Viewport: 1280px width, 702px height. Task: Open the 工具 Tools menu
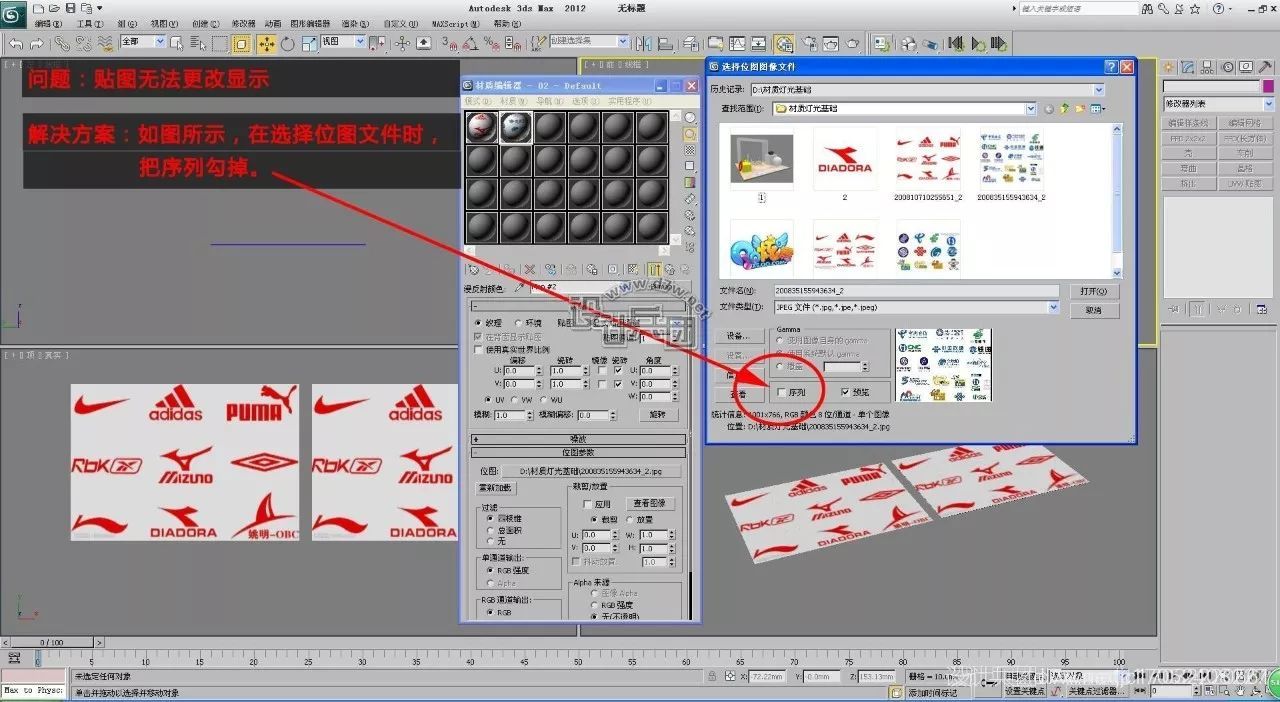(90, 24)
